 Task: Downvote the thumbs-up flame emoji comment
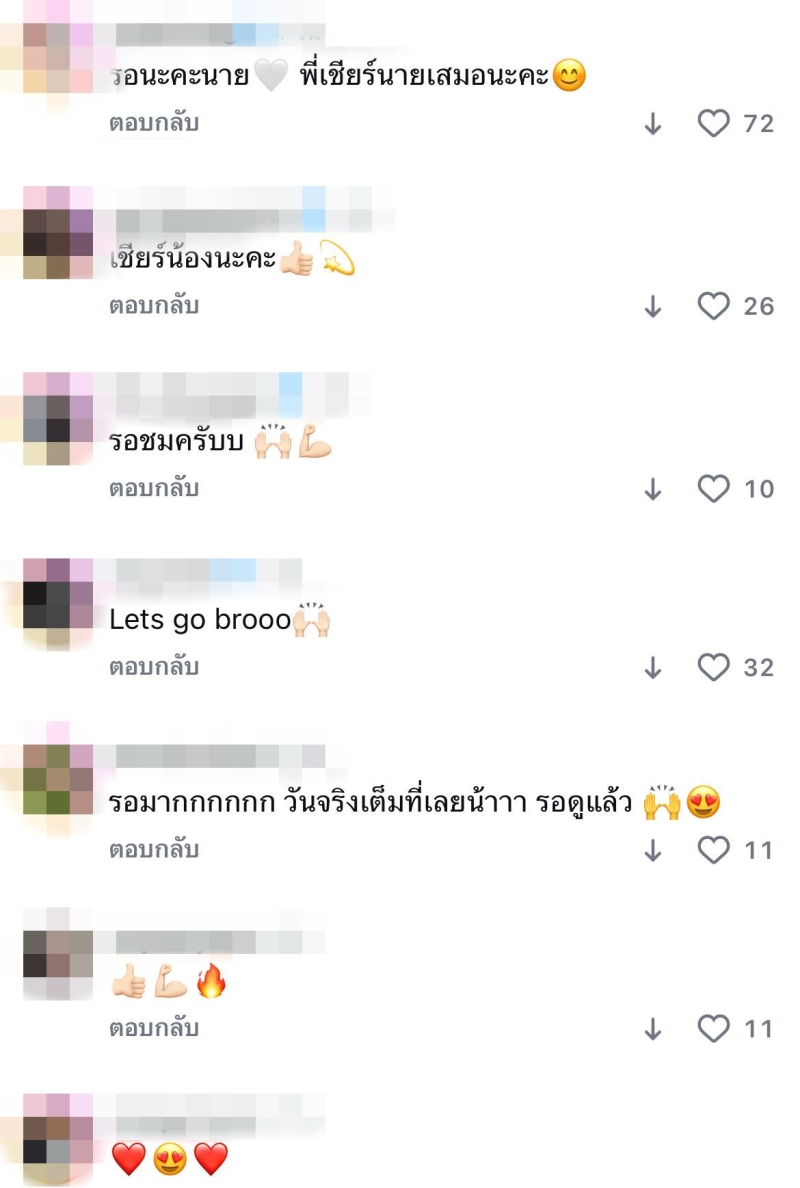[x=653, y=1029]
